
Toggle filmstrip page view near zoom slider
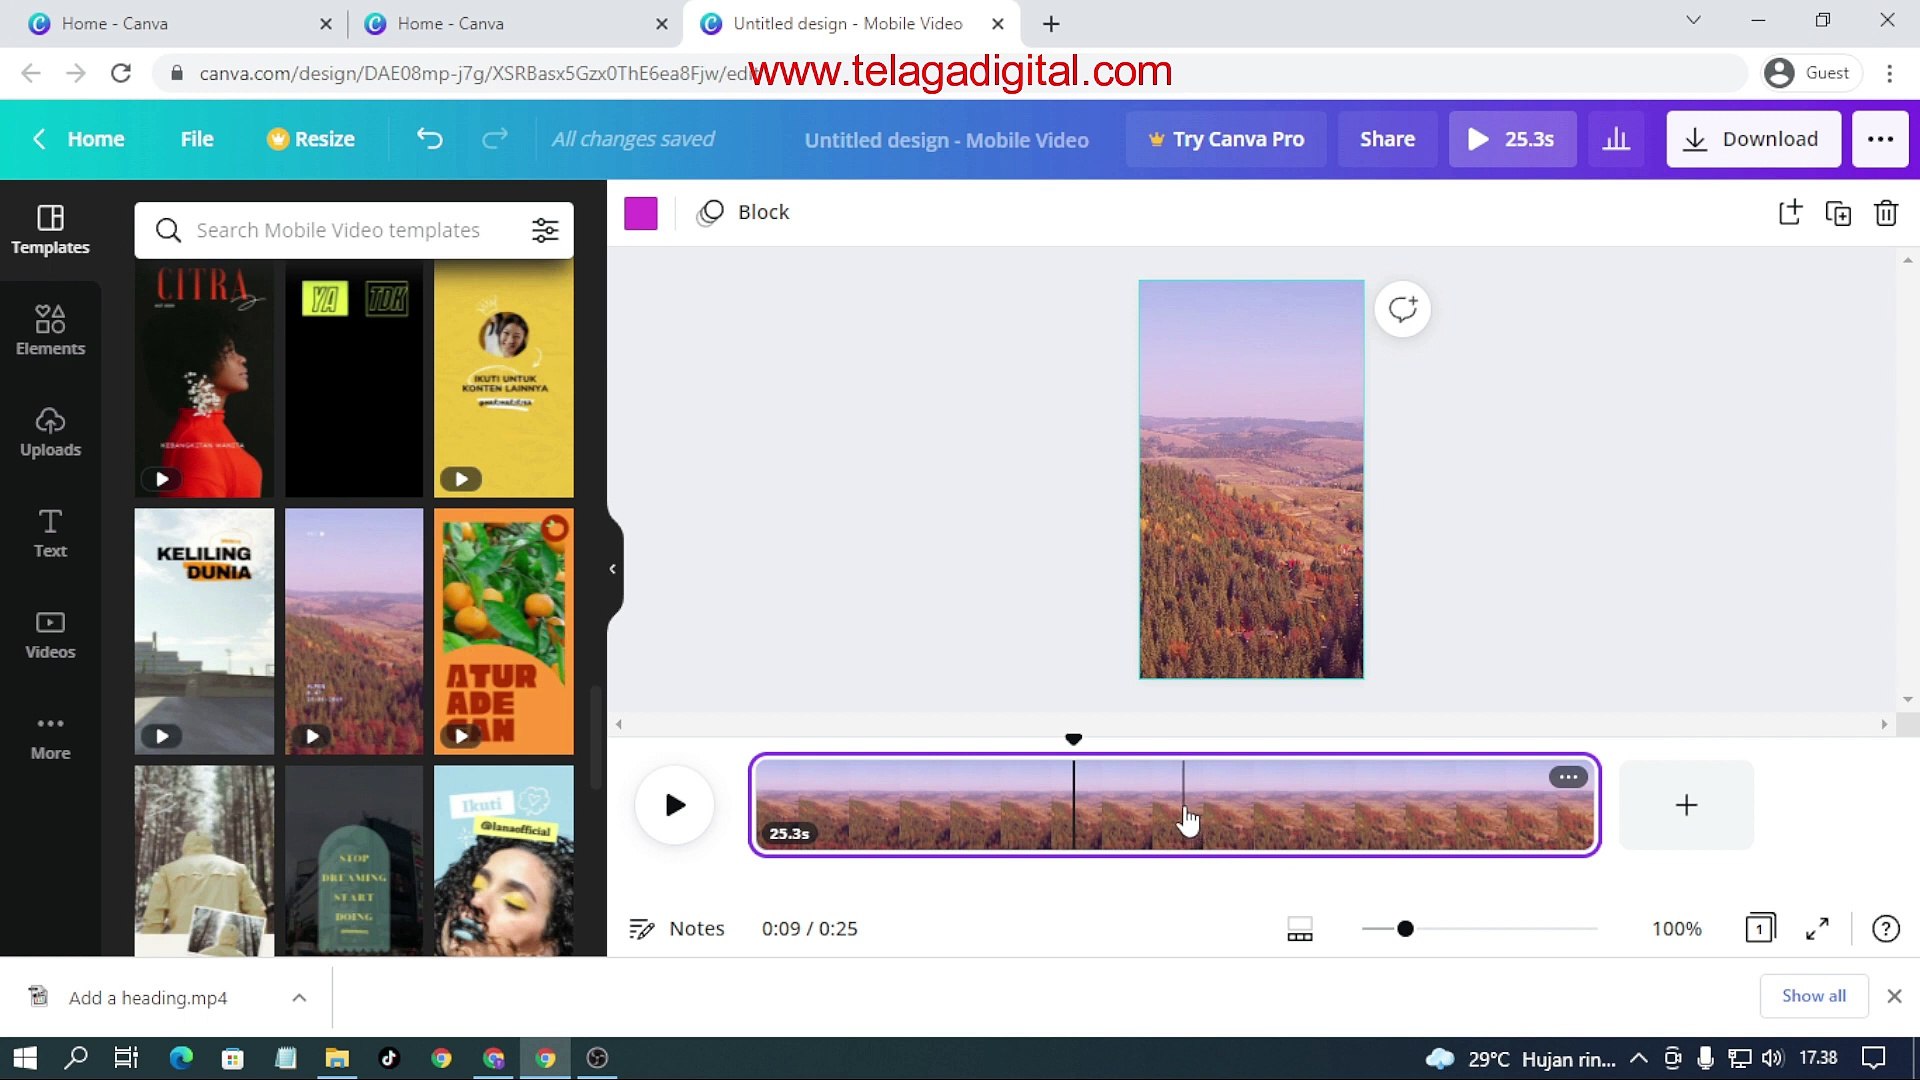(1299, 928)
